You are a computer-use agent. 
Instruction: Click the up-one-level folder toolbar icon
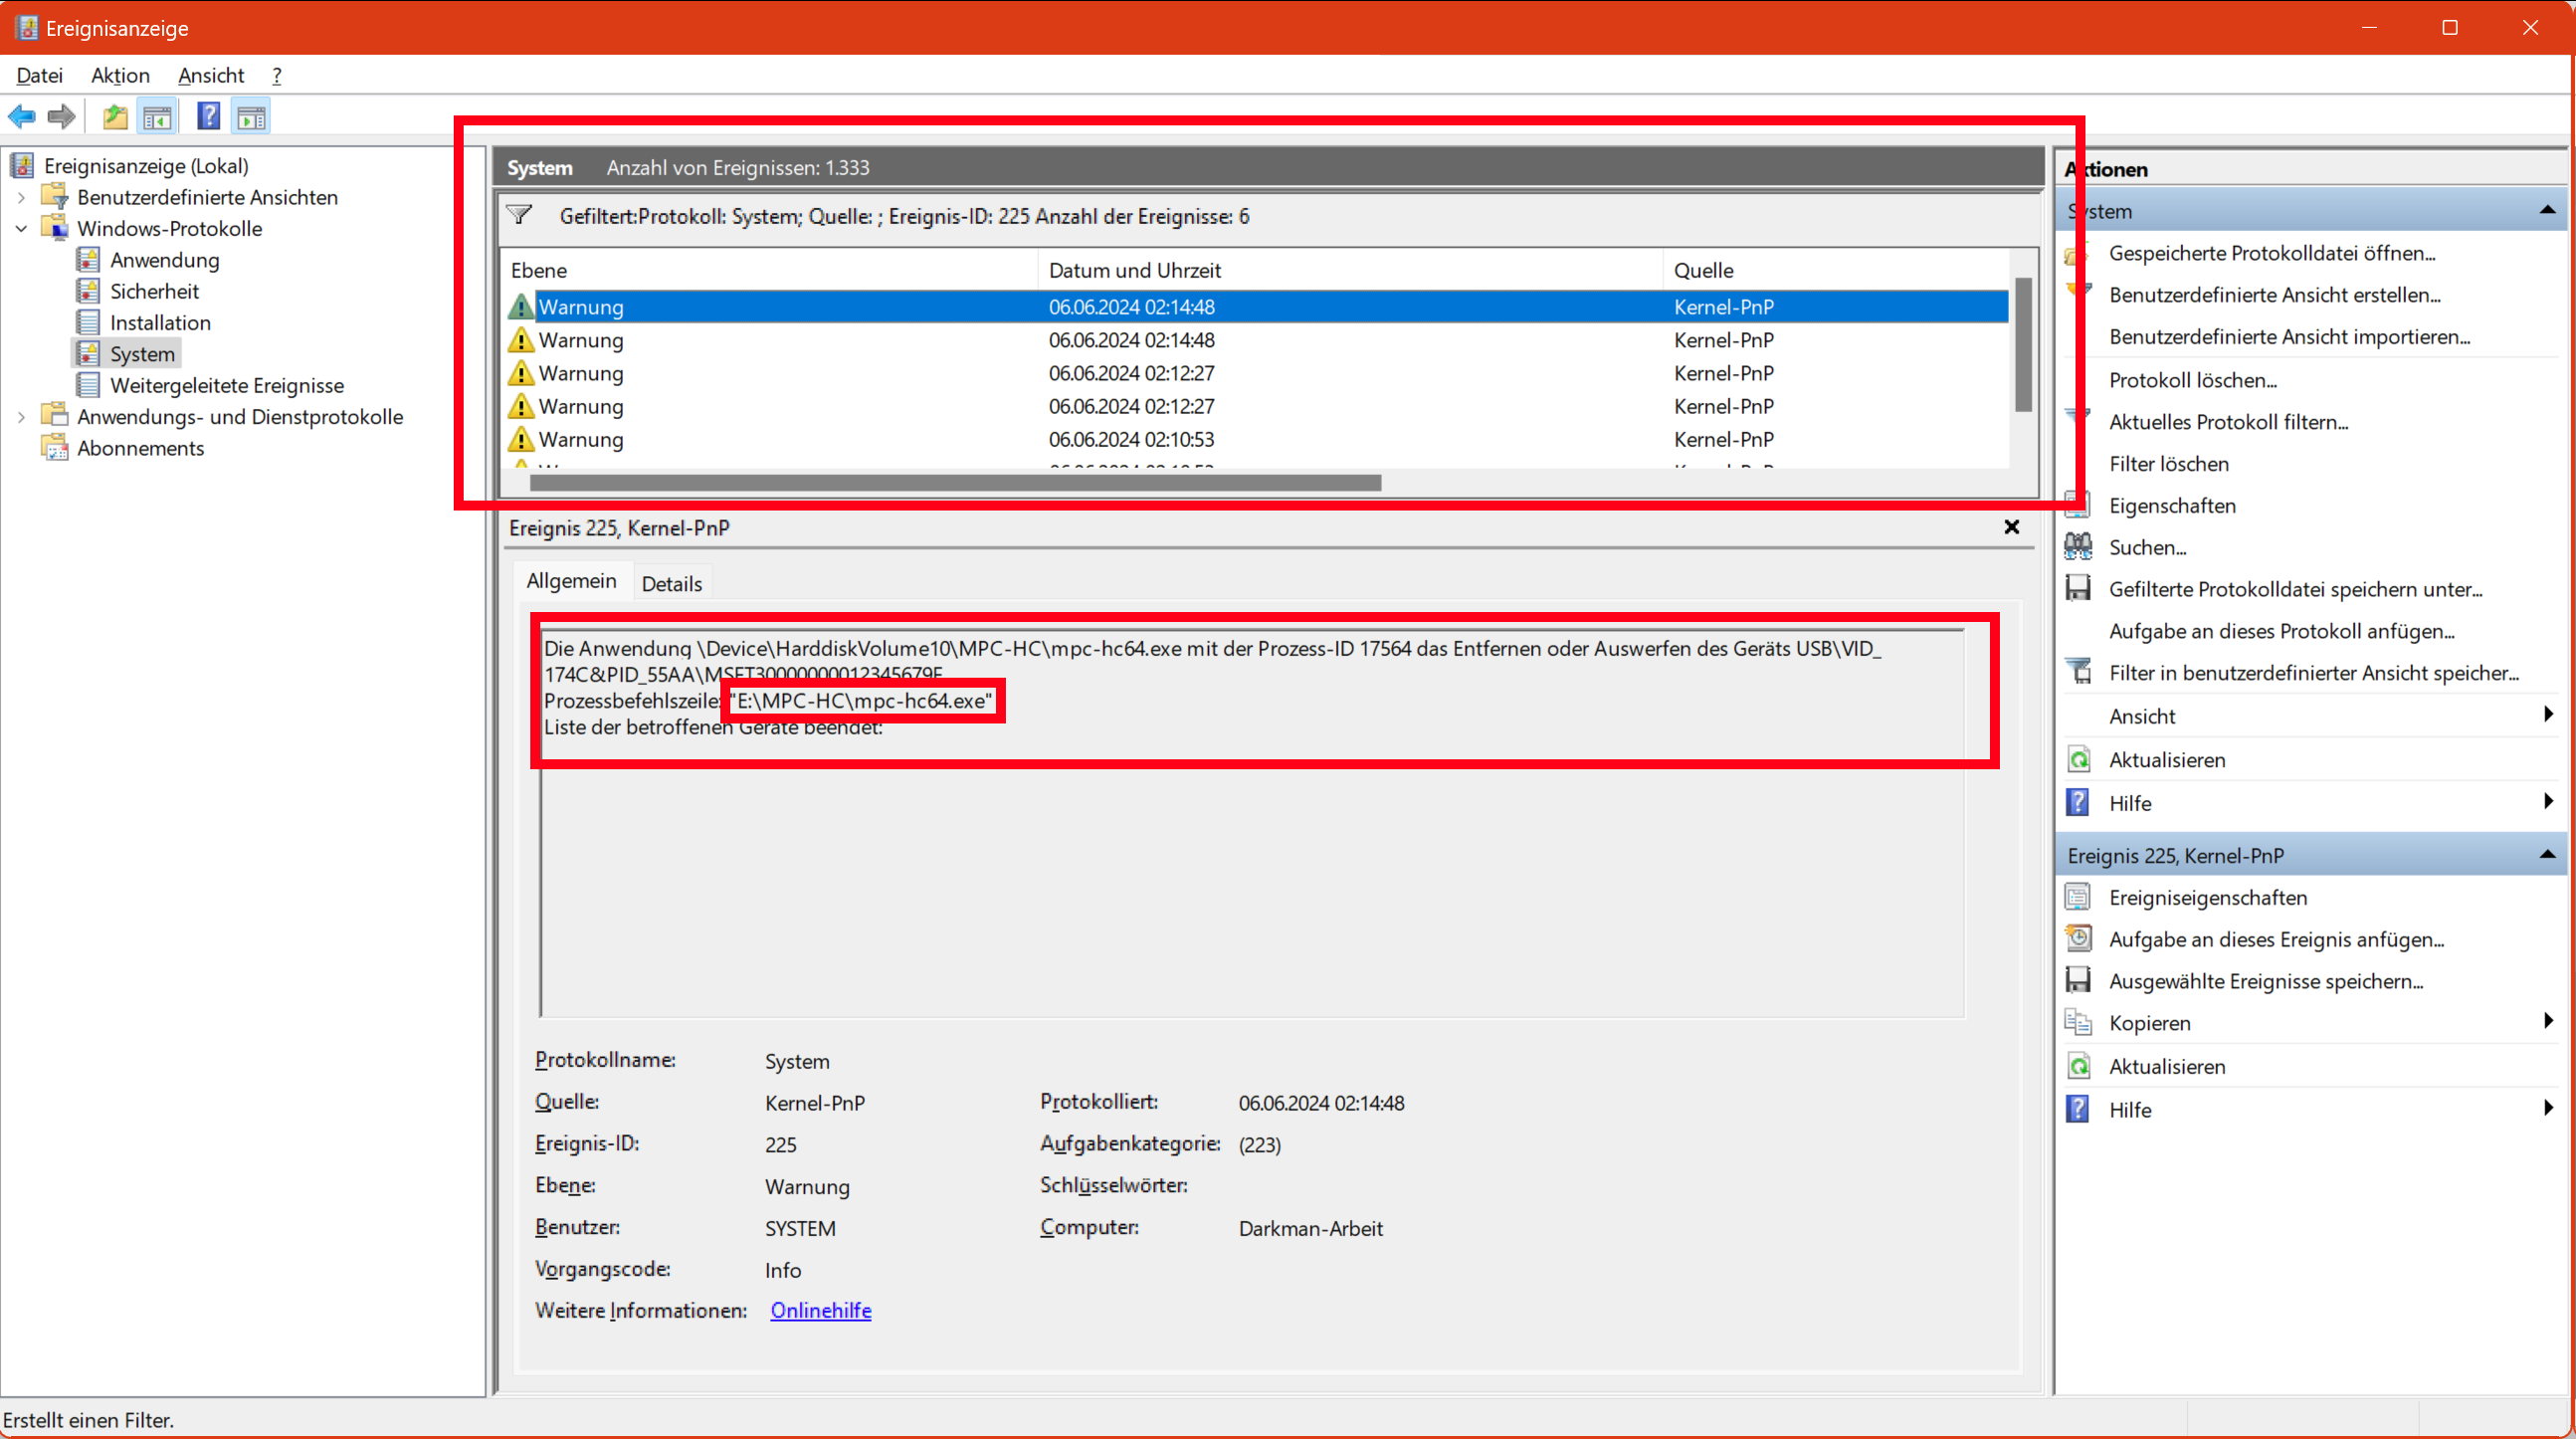tap(115, 117)
